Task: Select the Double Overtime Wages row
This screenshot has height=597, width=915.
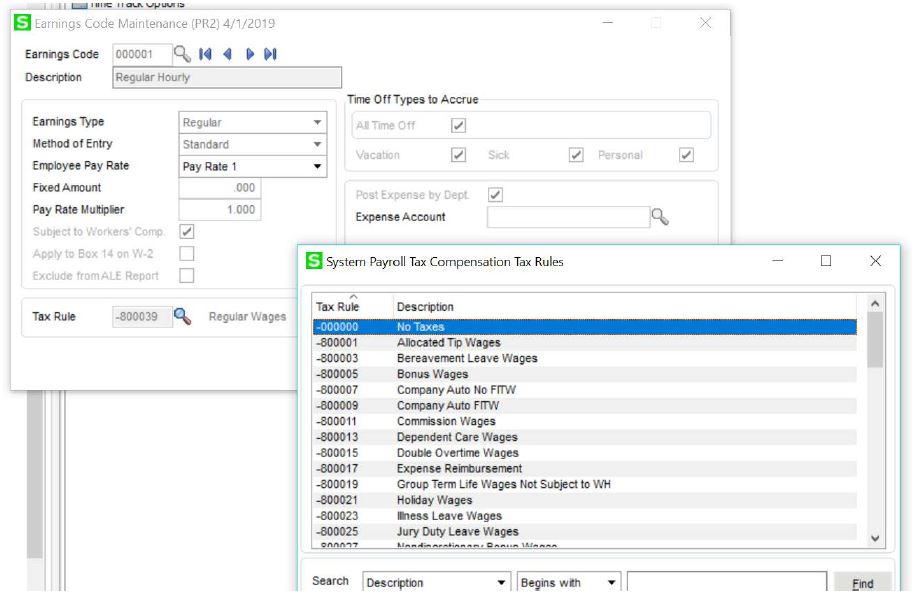Action: coord(585,453)
